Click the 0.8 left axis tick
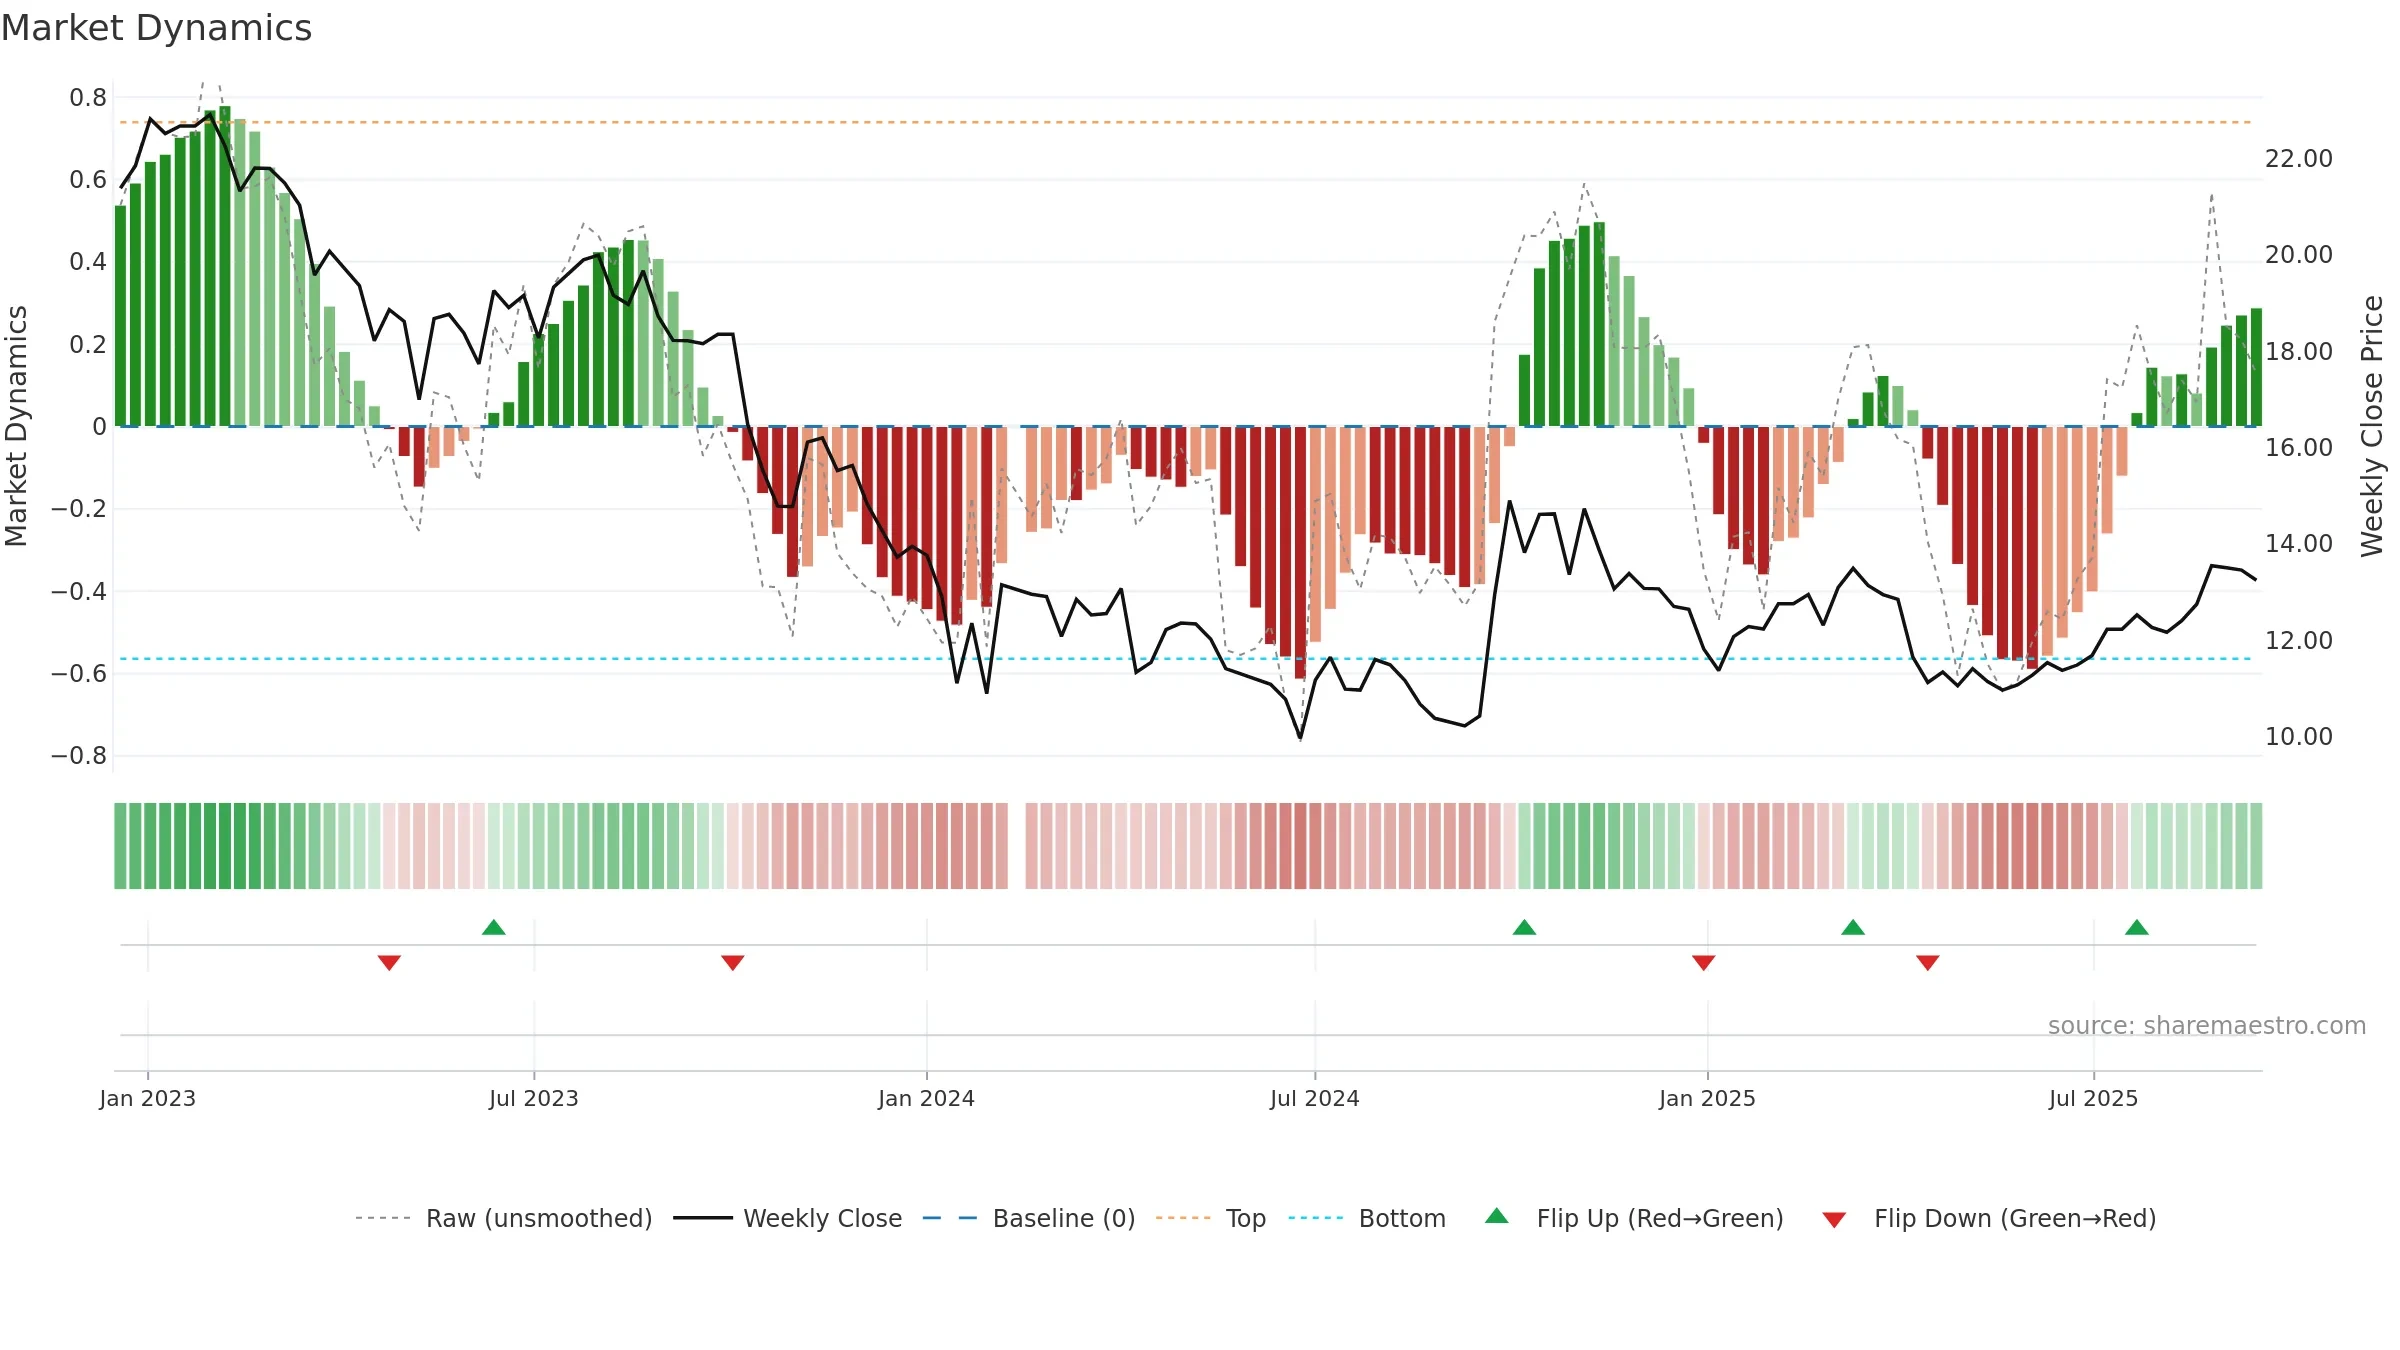Image resolution: width=2400 pixels, height=1350 pixels. [x=88, y=98]
